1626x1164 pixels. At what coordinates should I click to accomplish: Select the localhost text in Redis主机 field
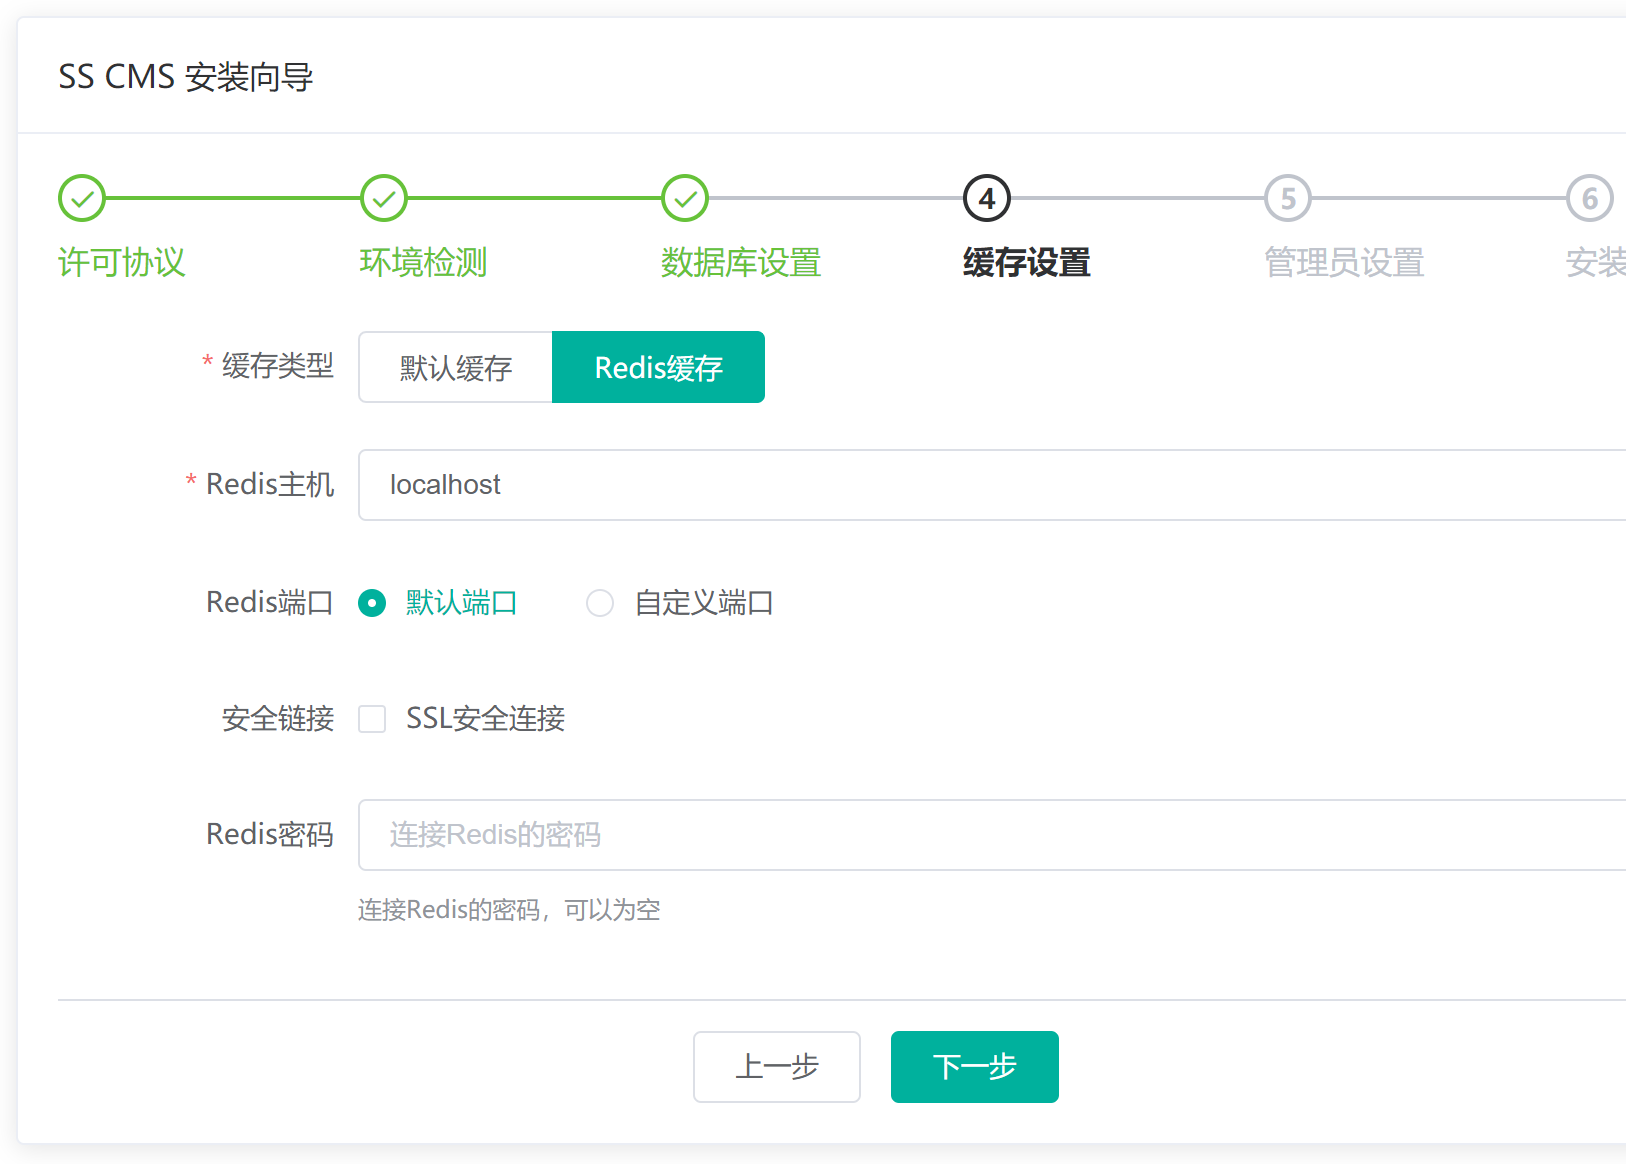(x=444, y=485)
